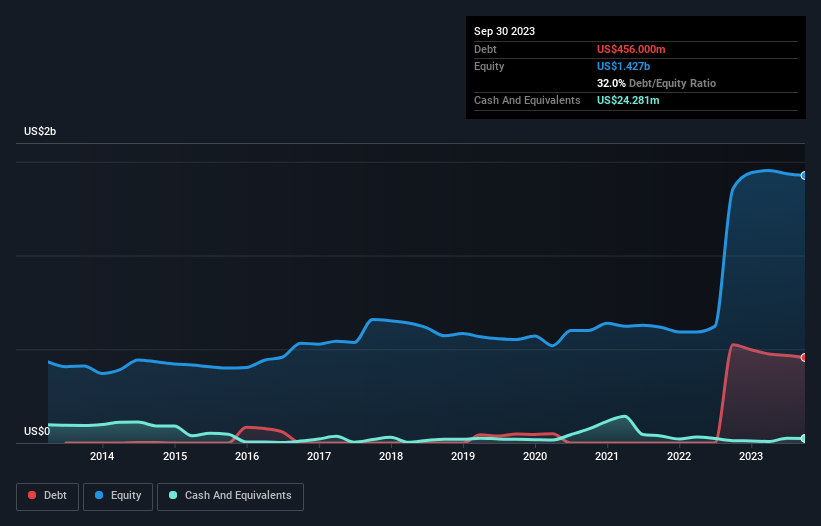Click the Equity label in tooltip
Viewport: 821px width, 526px height.
pyautogui.click(x=489, y=66)
